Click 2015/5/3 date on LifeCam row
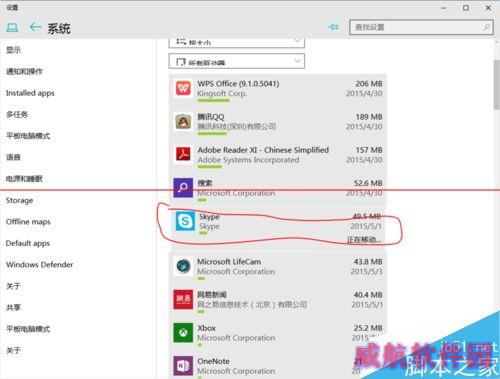The image size is (500, 379). 366,271
